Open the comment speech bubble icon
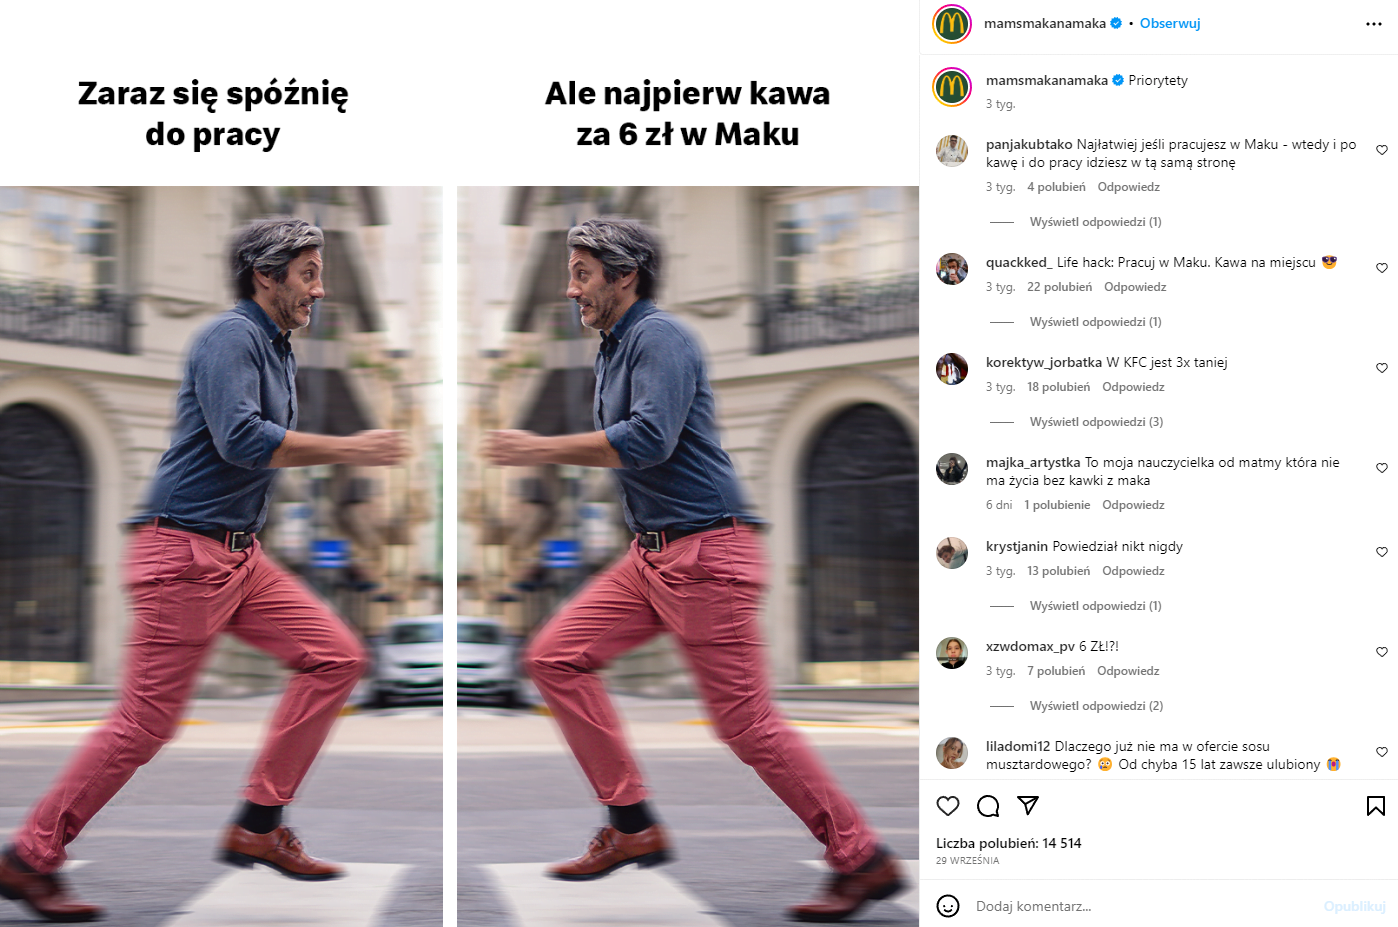This screenshot has width=1398, height=927. click(988, 806)
